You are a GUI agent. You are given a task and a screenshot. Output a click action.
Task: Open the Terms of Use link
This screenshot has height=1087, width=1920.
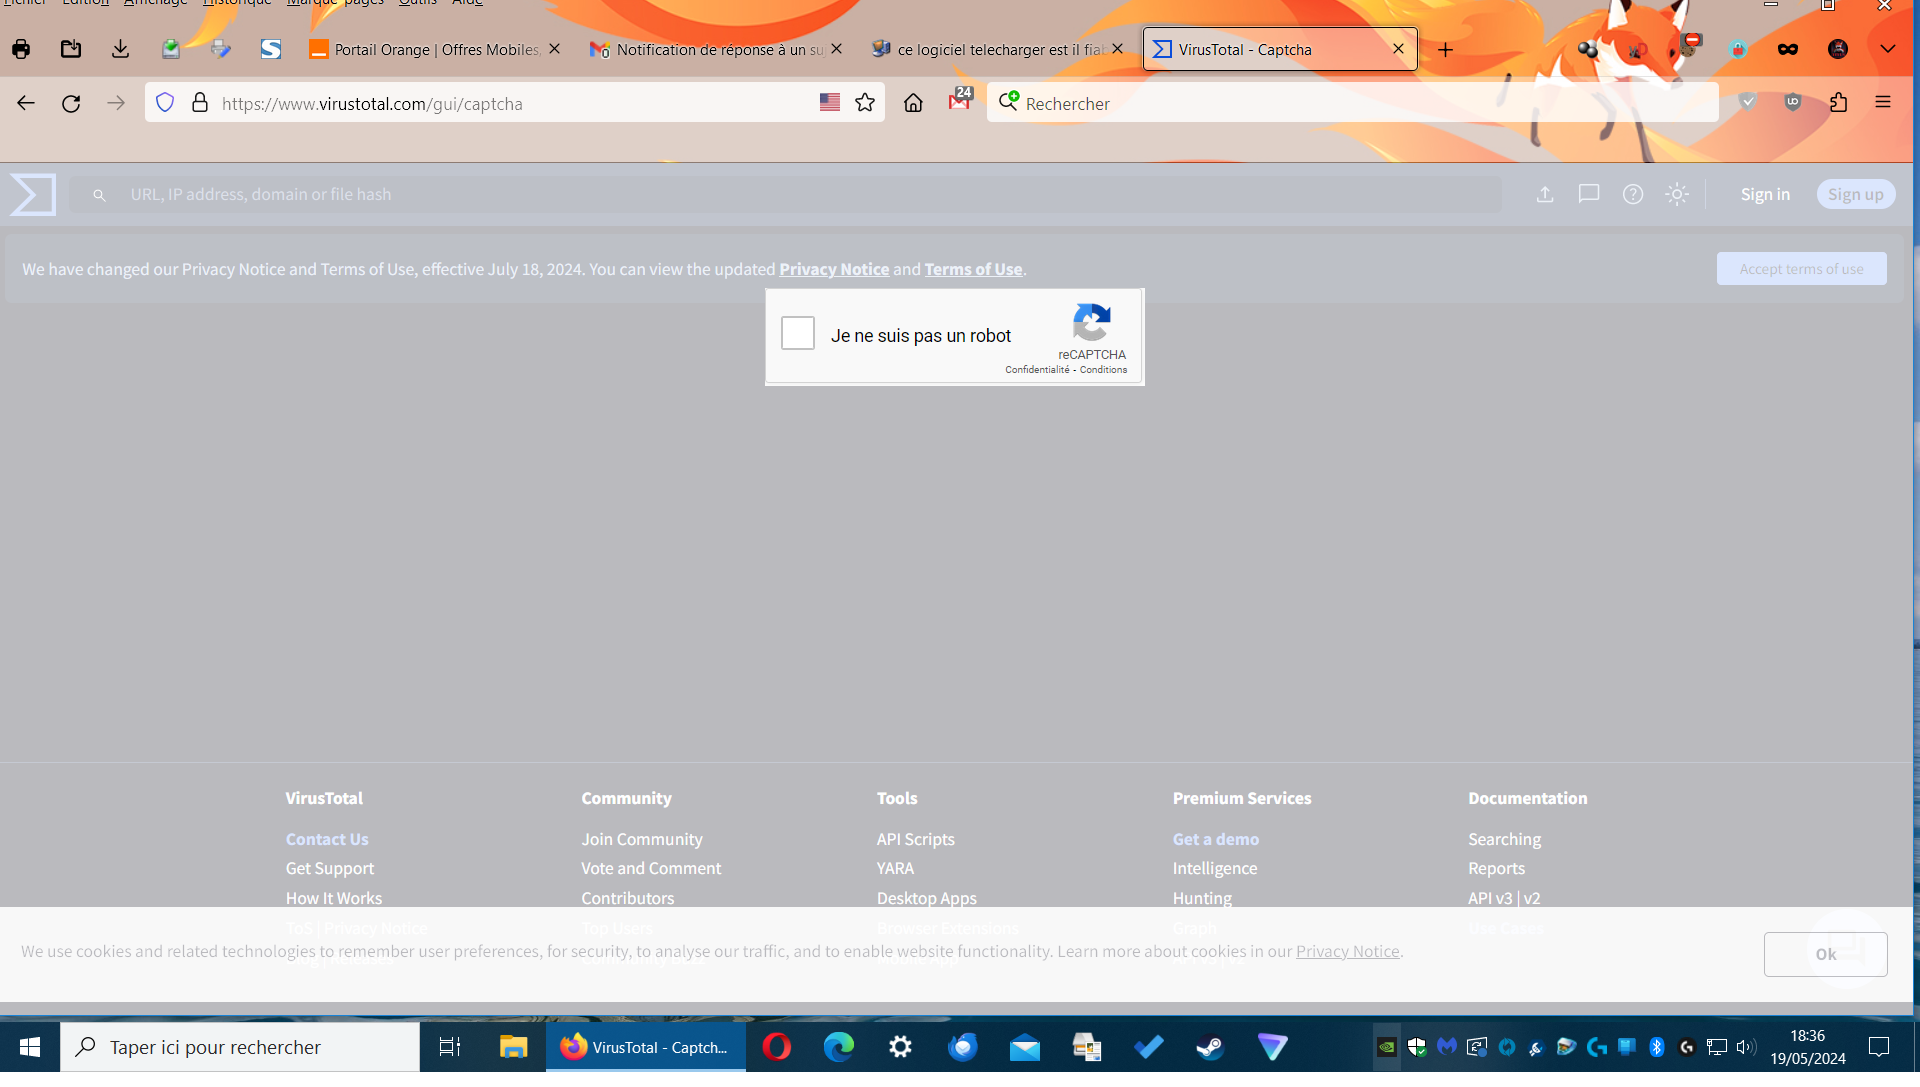point(973,269)
